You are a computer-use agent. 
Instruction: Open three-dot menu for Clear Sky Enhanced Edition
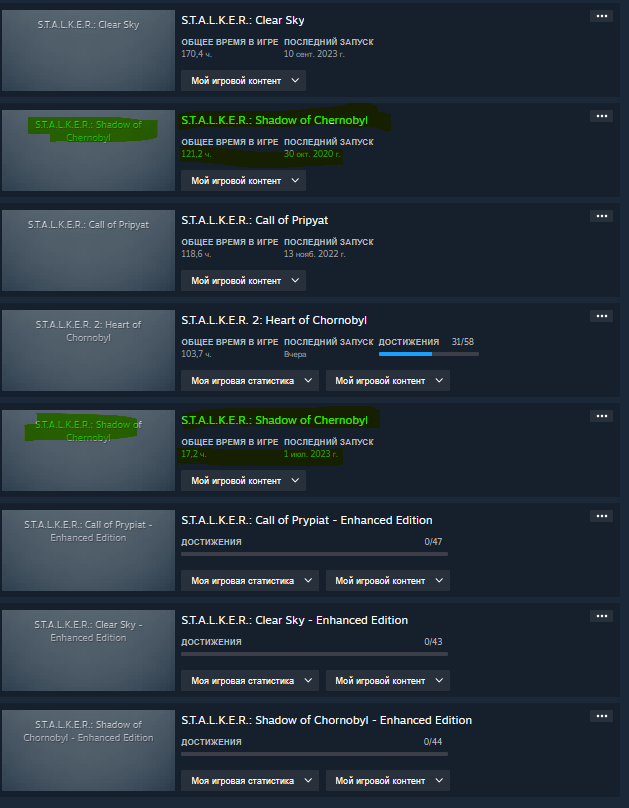tap(601, 616)
